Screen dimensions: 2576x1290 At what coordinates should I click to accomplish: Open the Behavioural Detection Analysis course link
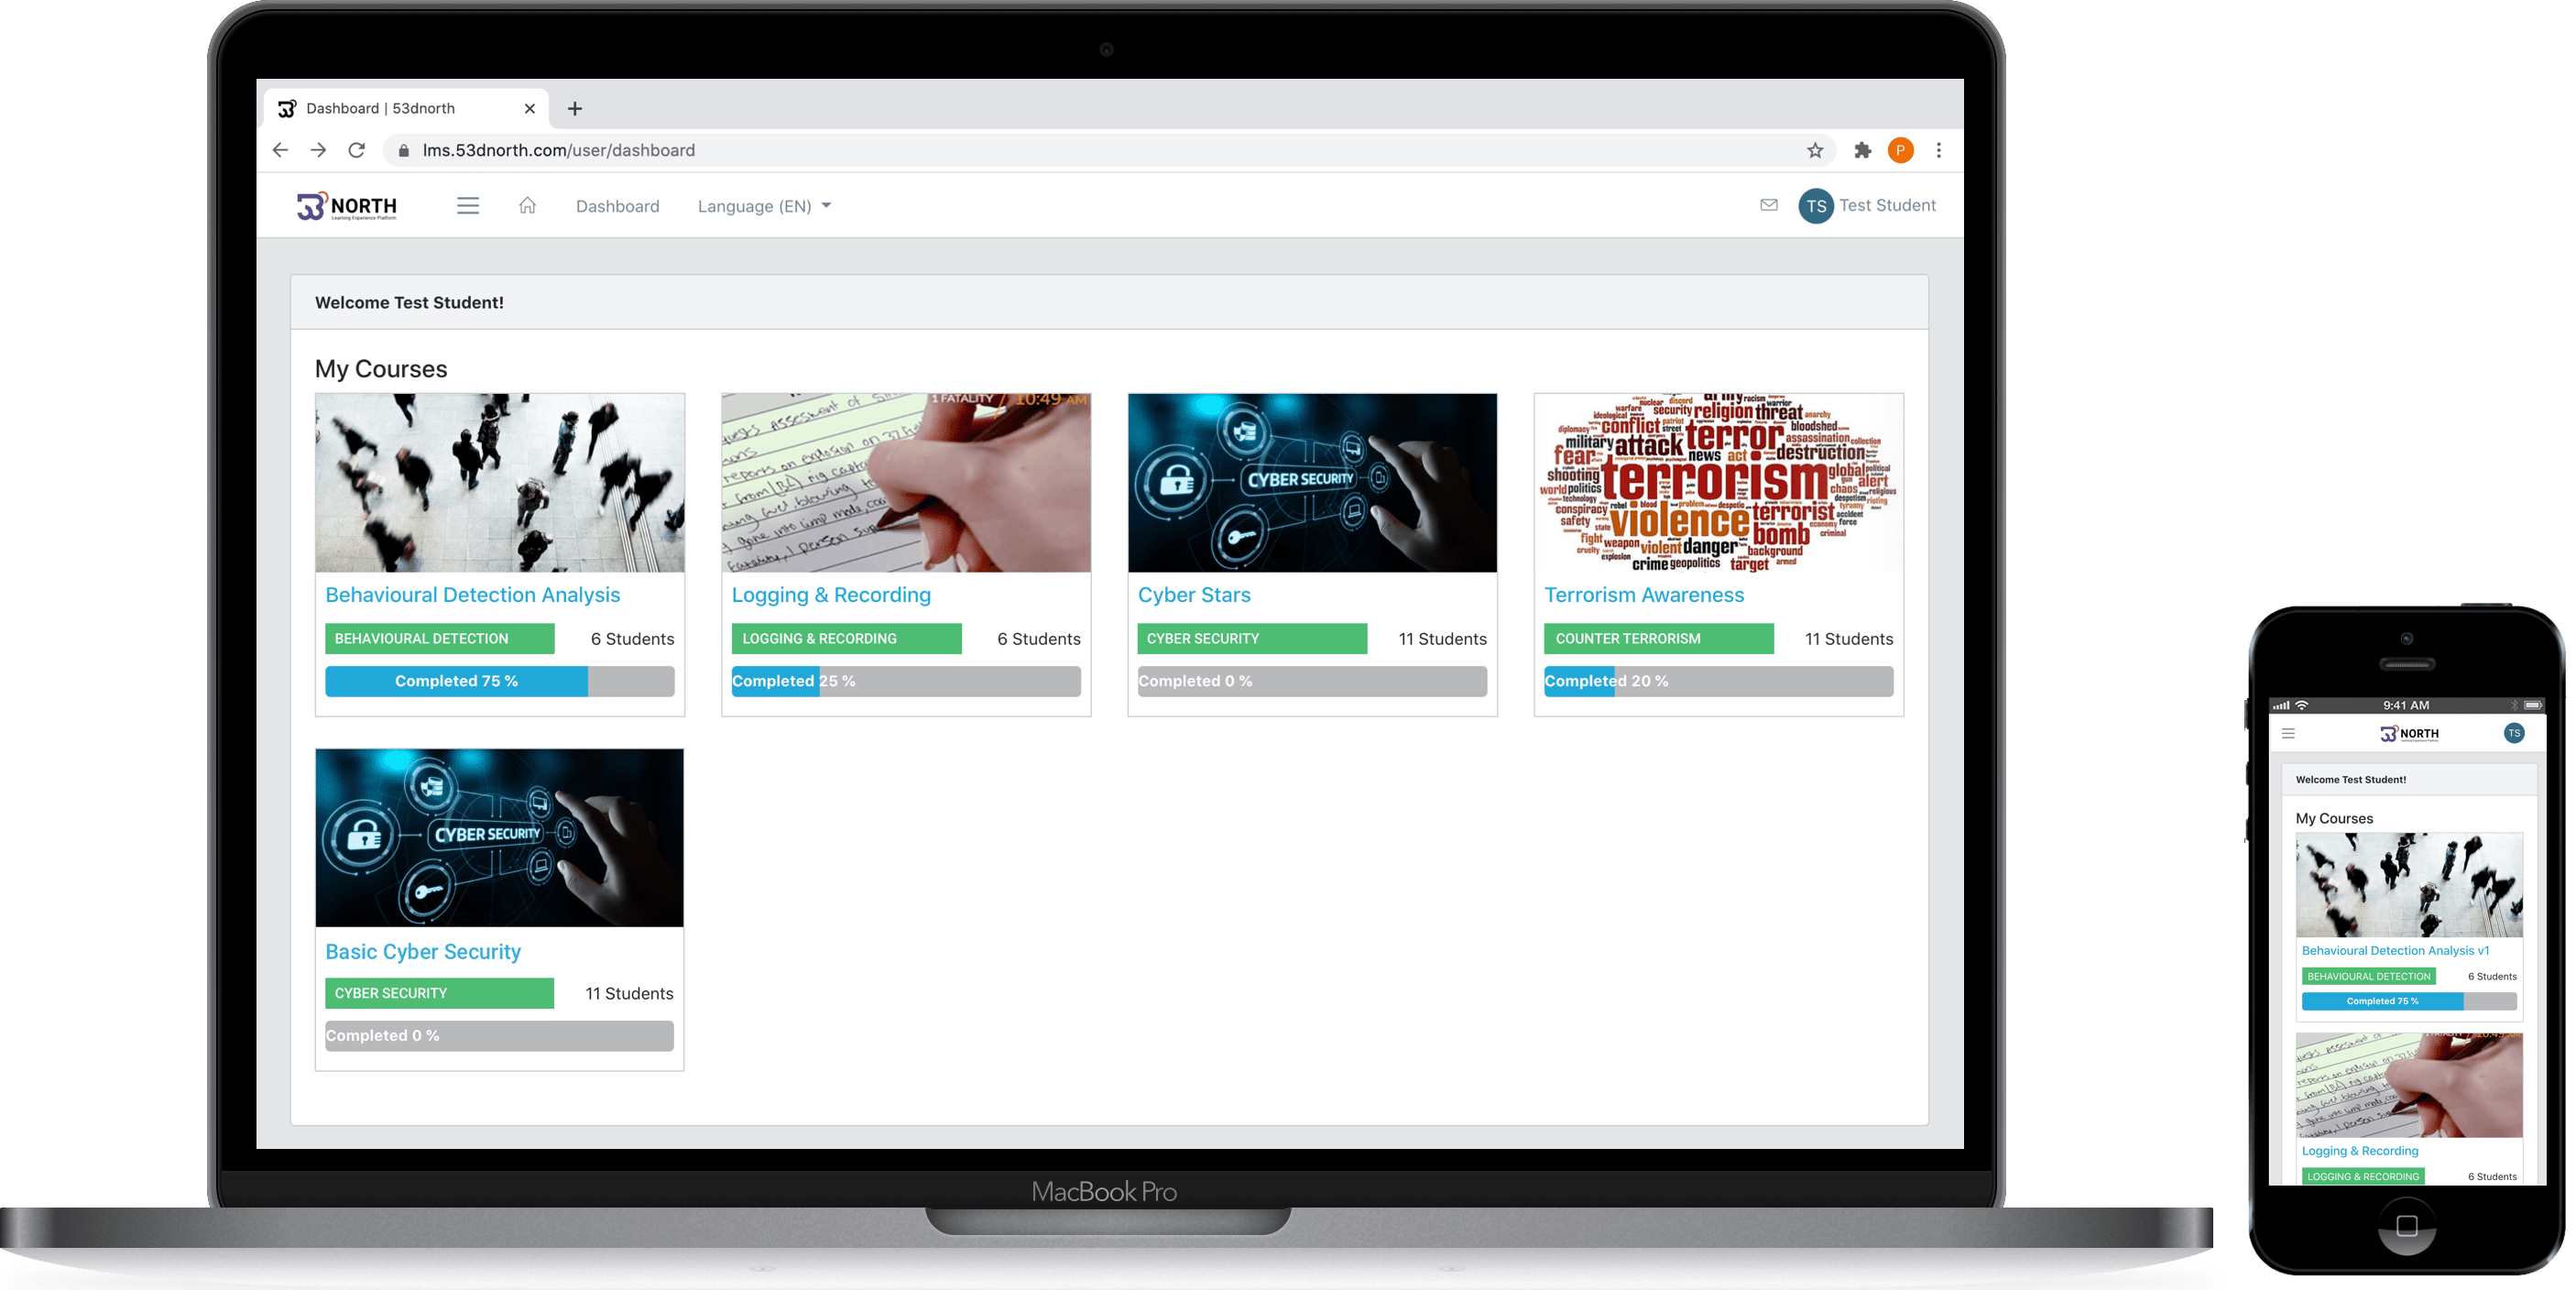(x=472, y=595)
